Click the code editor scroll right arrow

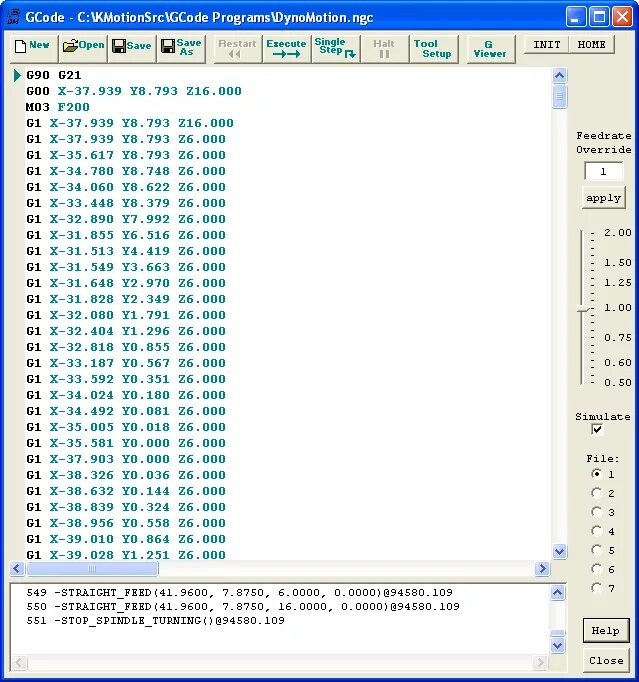[542, 568]
